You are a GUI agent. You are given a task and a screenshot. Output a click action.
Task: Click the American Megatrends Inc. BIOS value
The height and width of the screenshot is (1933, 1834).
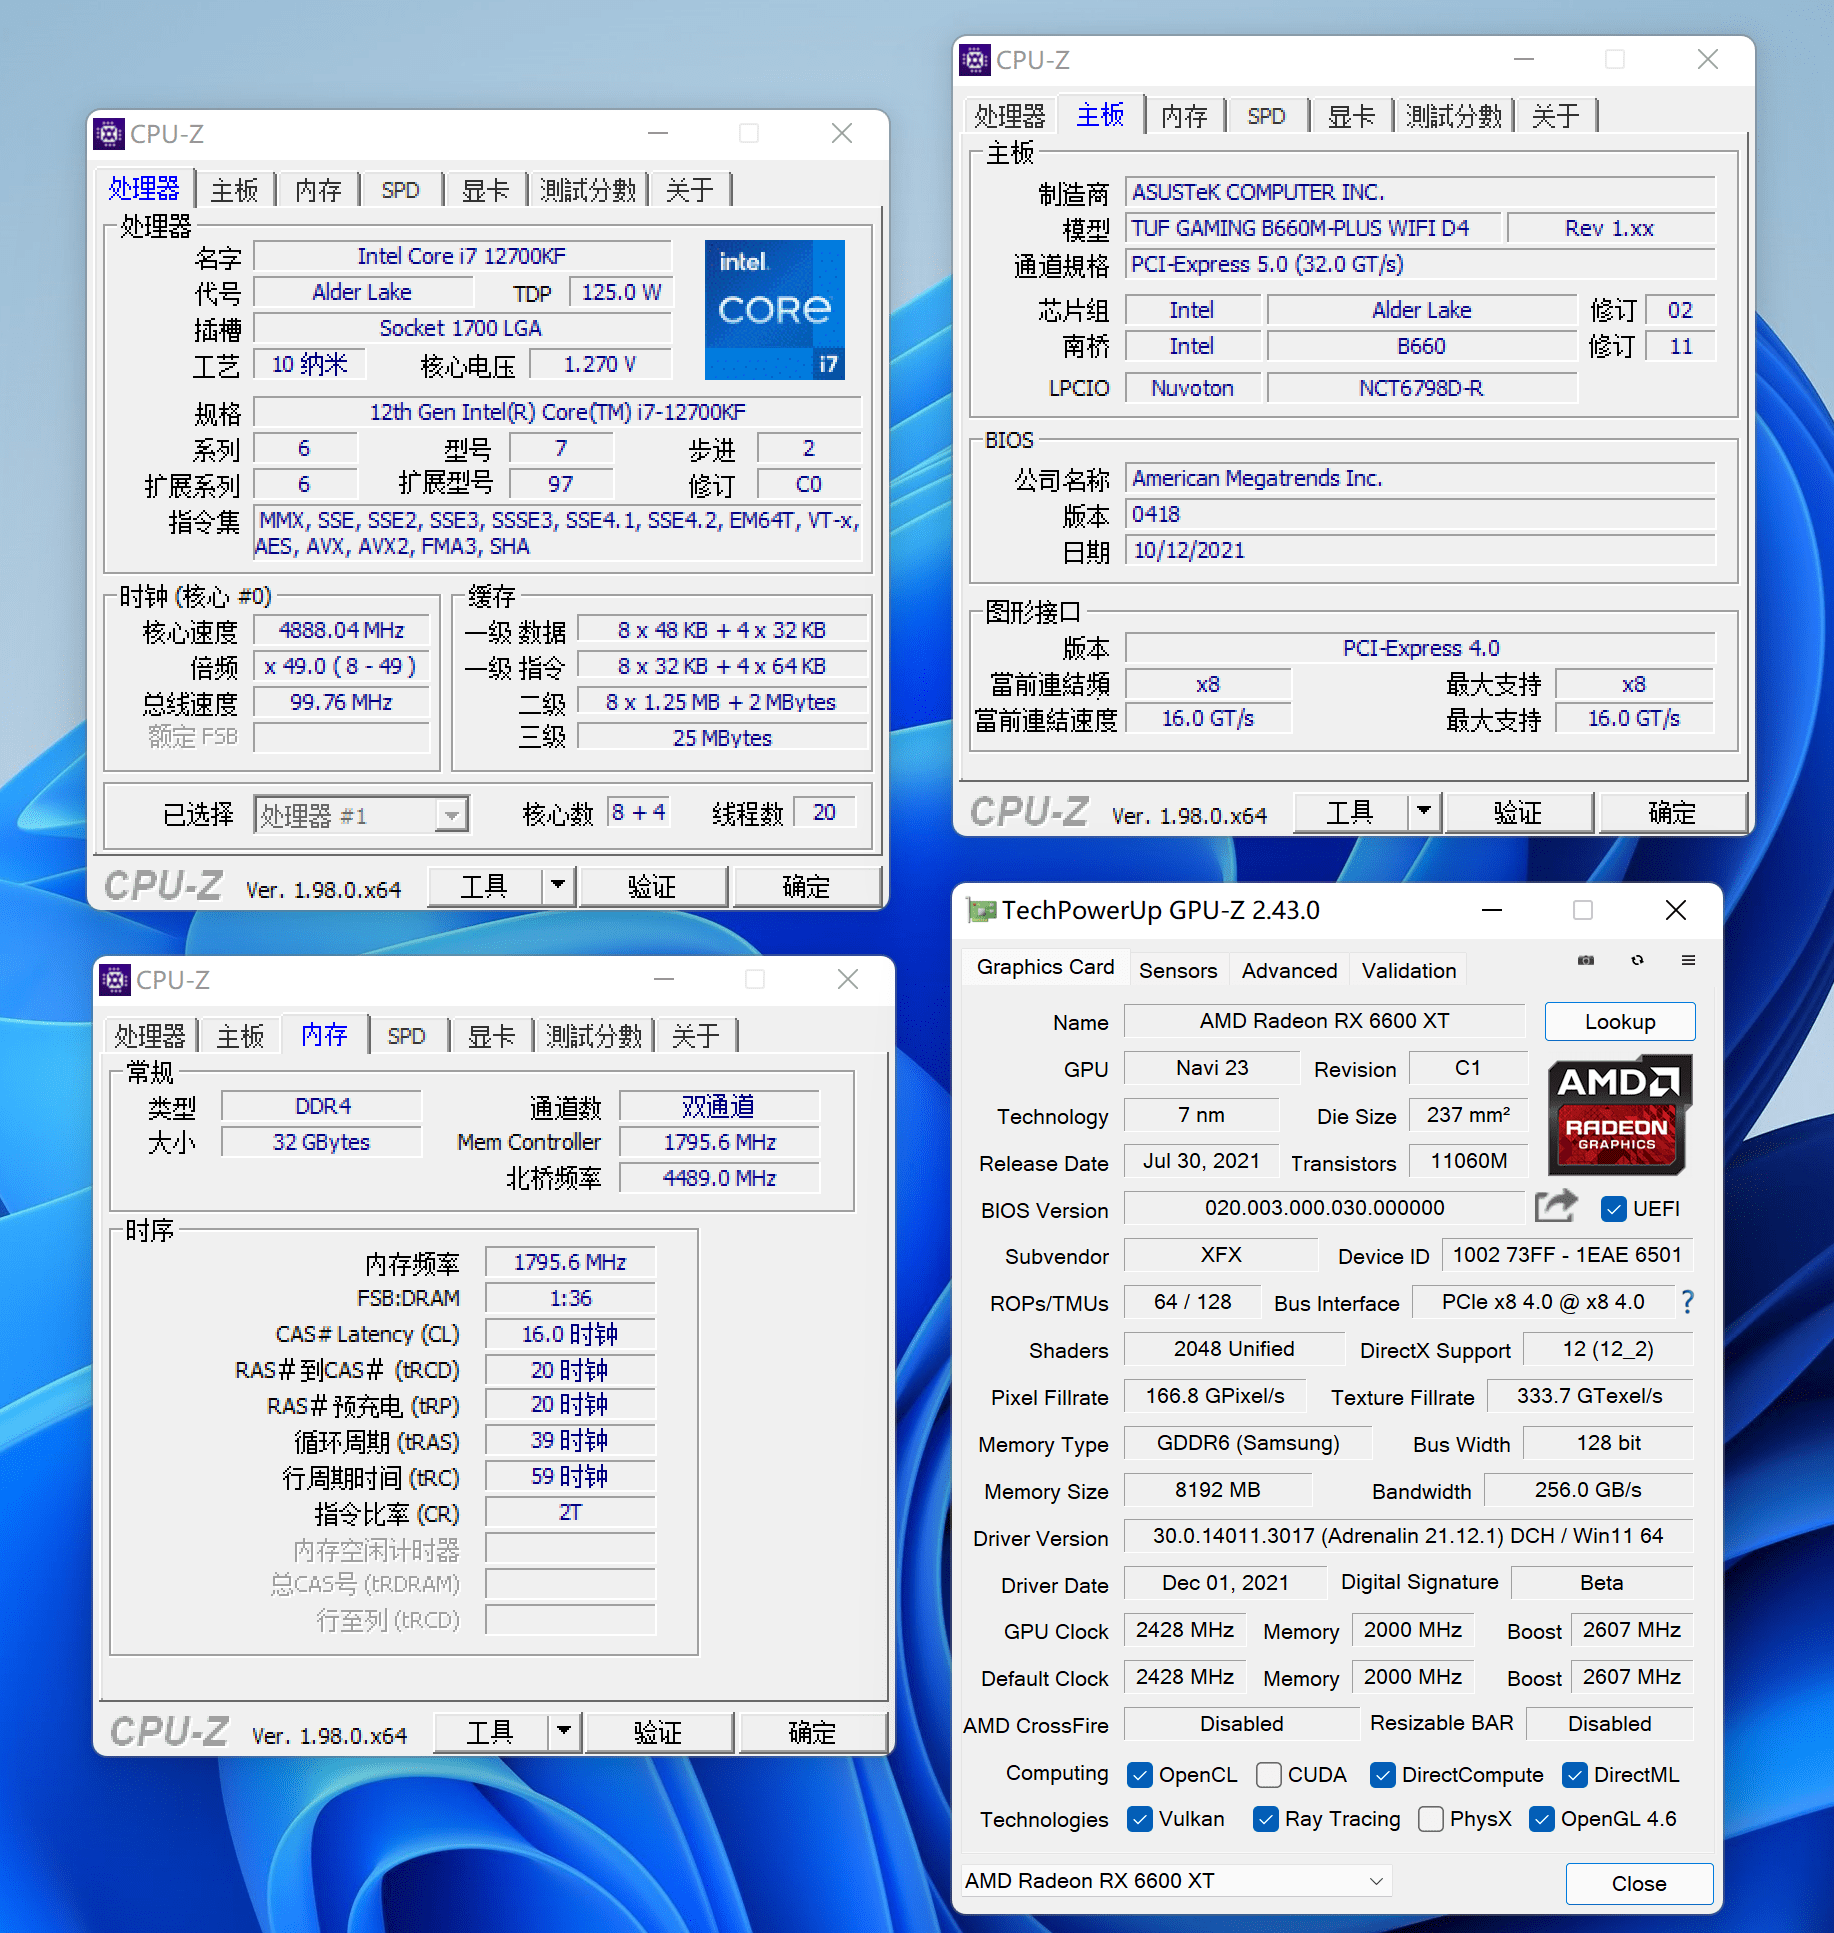point(1420,478)
